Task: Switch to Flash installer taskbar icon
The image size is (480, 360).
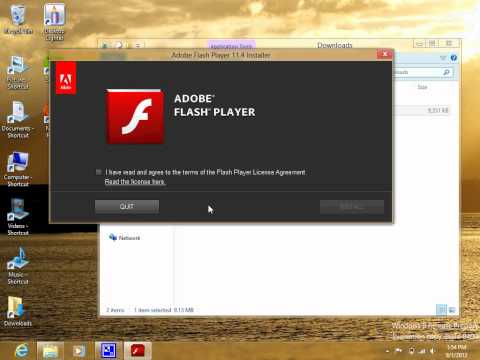Action: coord(138,350)
